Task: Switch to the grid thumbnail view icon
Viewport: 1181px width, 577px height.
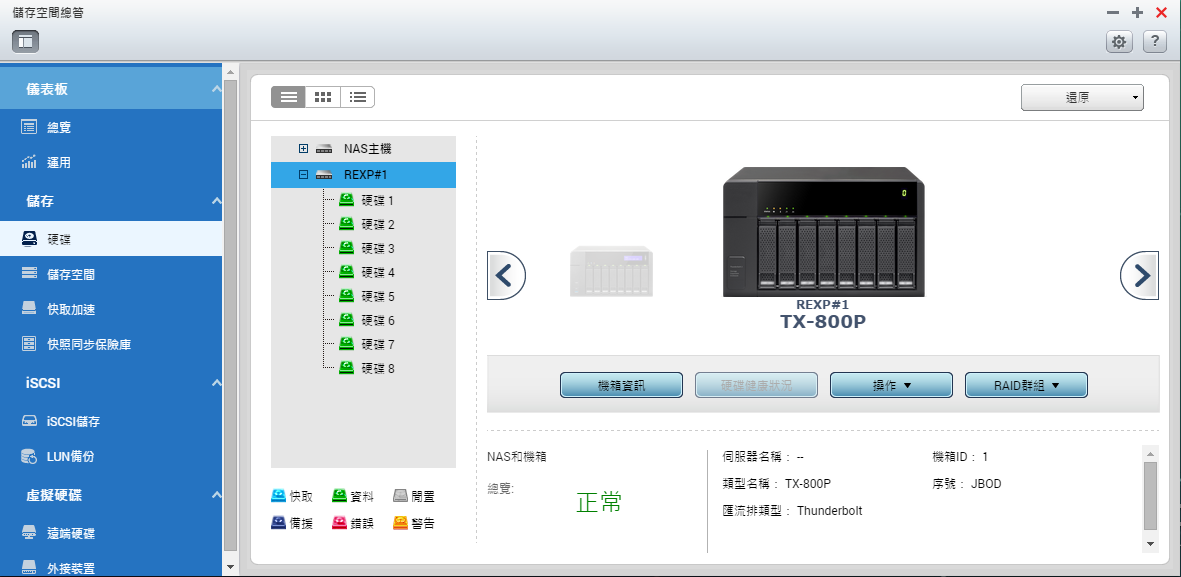Action: [323, 97]
